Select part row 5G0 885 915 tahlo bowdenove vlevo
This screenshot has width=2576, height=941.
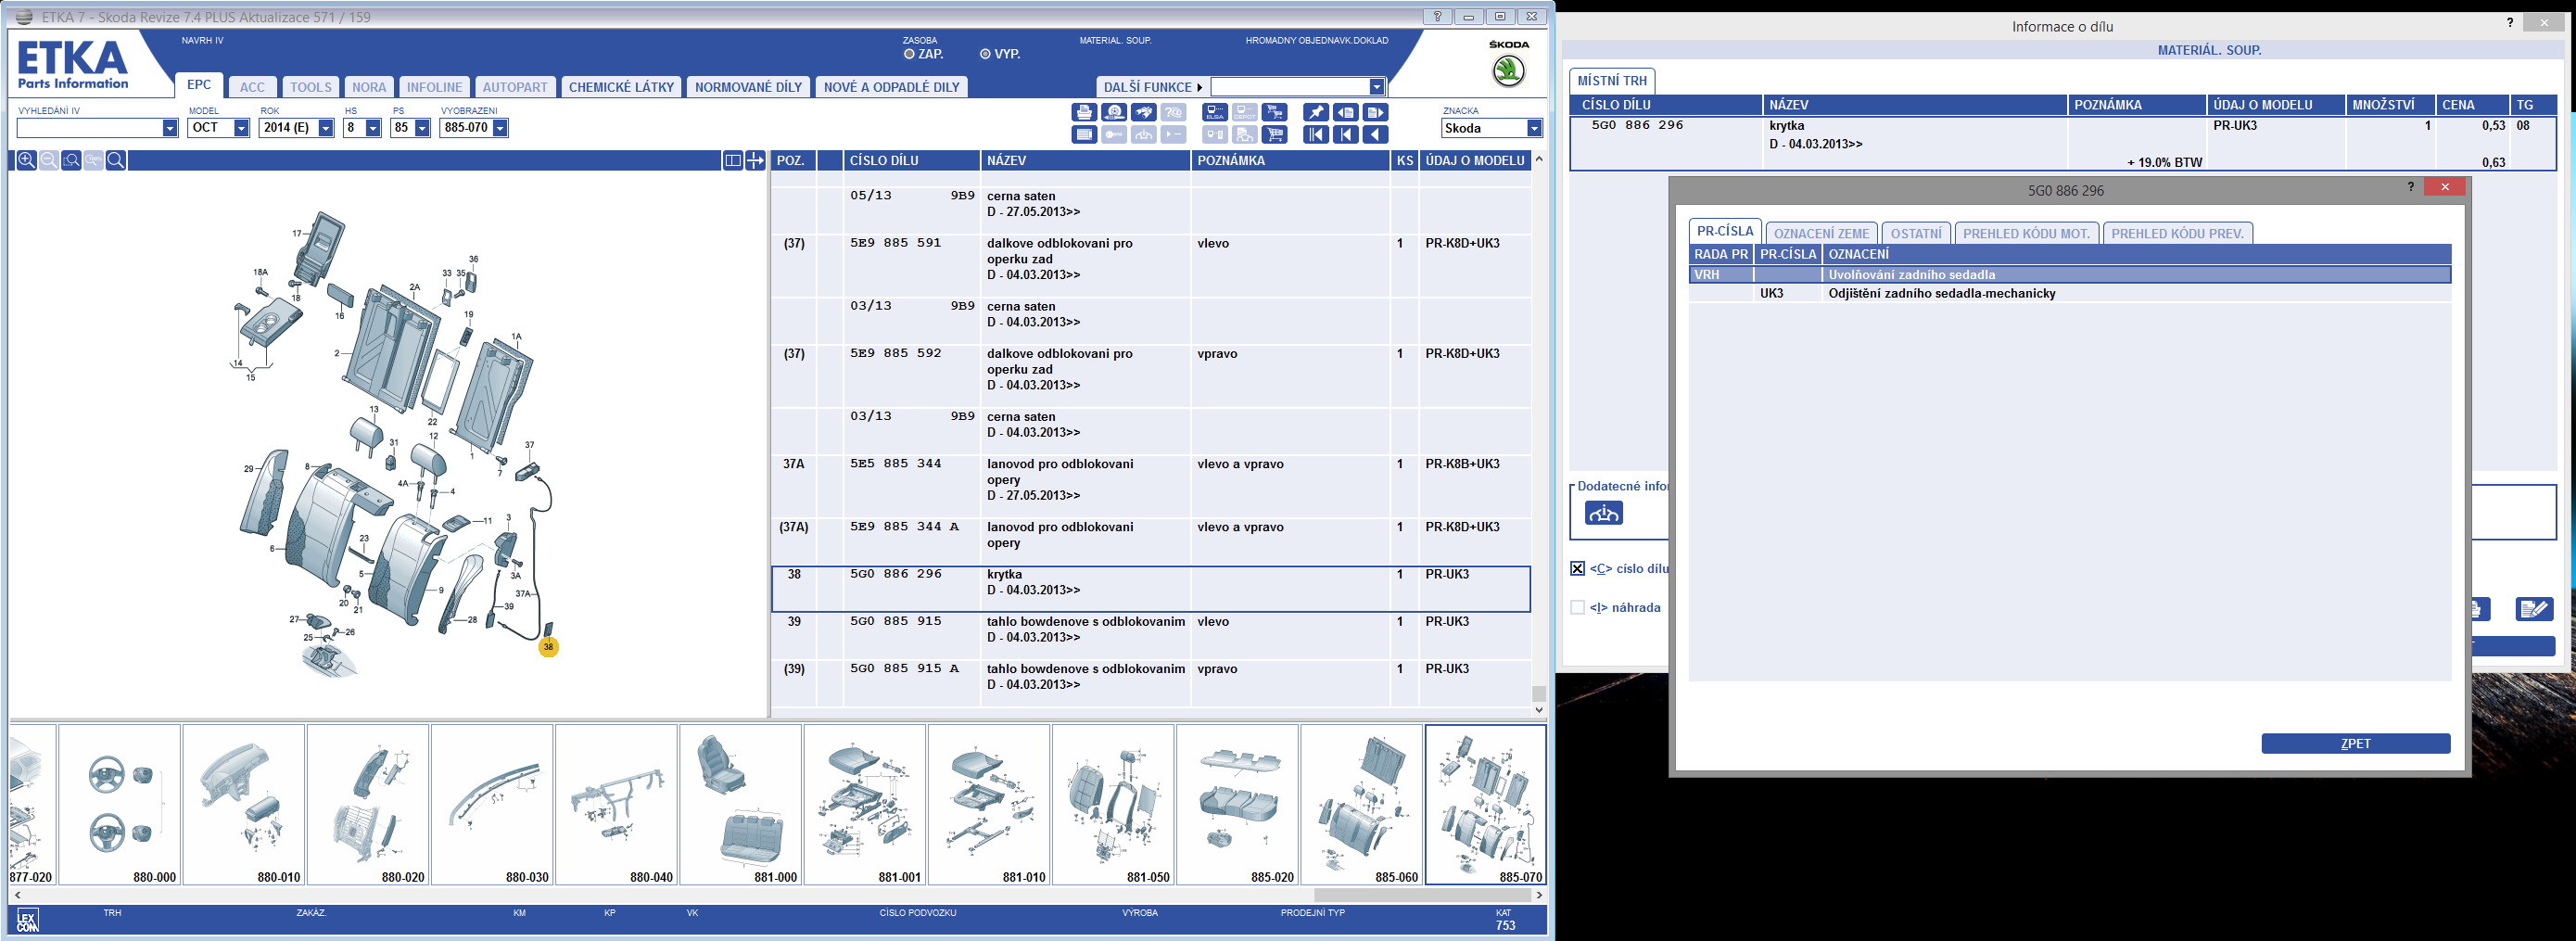1150,636
